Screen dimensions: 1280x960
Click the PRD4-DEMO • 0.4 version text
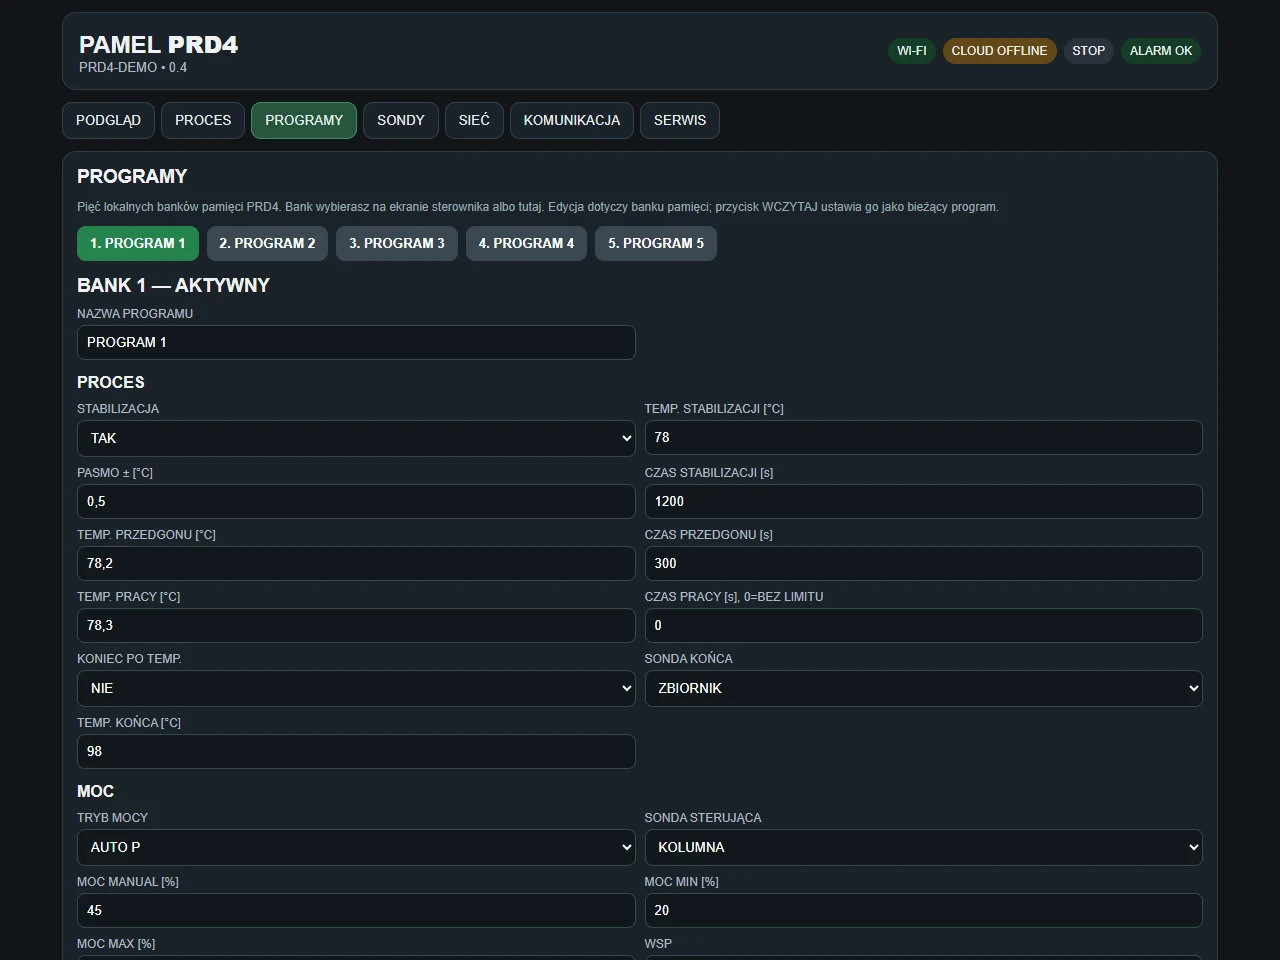pyautogui.click(x=133, y=67)
